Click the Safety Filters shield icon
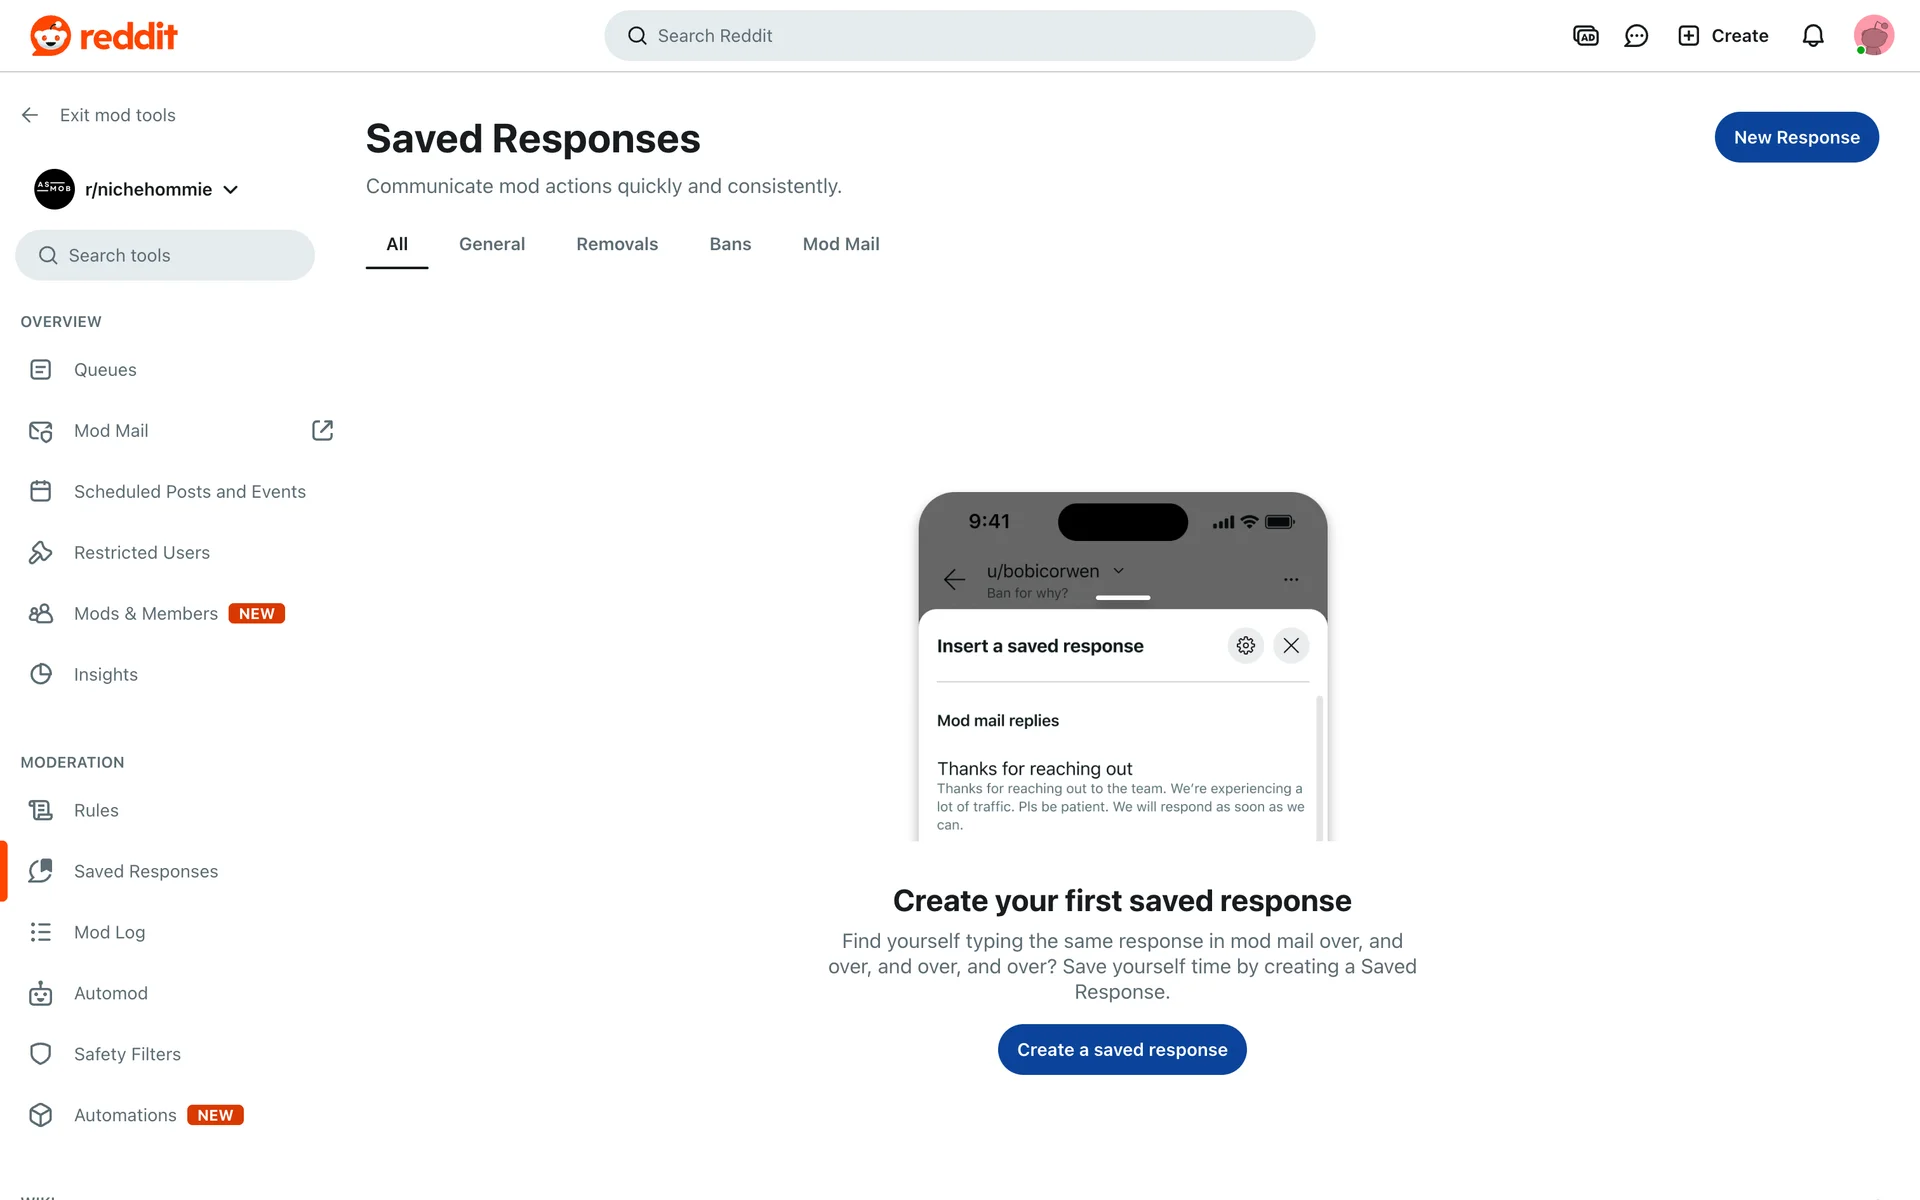1920x1200 pixels. tap(41, 1054)
